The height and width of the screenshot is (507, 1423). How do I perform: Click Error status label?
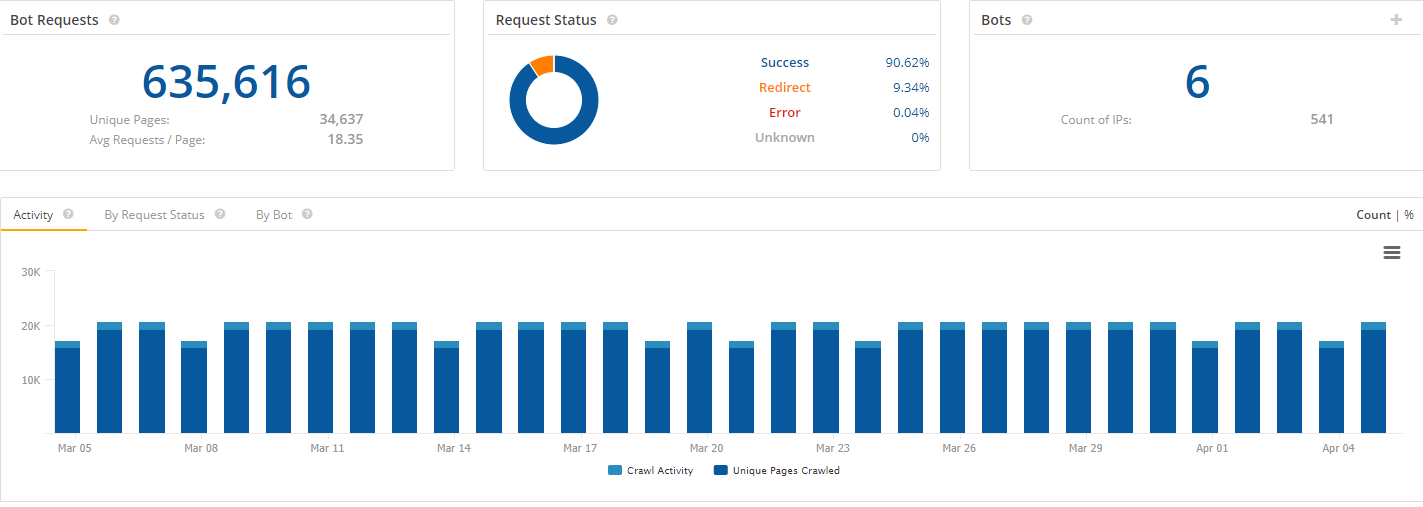[785, 113]
